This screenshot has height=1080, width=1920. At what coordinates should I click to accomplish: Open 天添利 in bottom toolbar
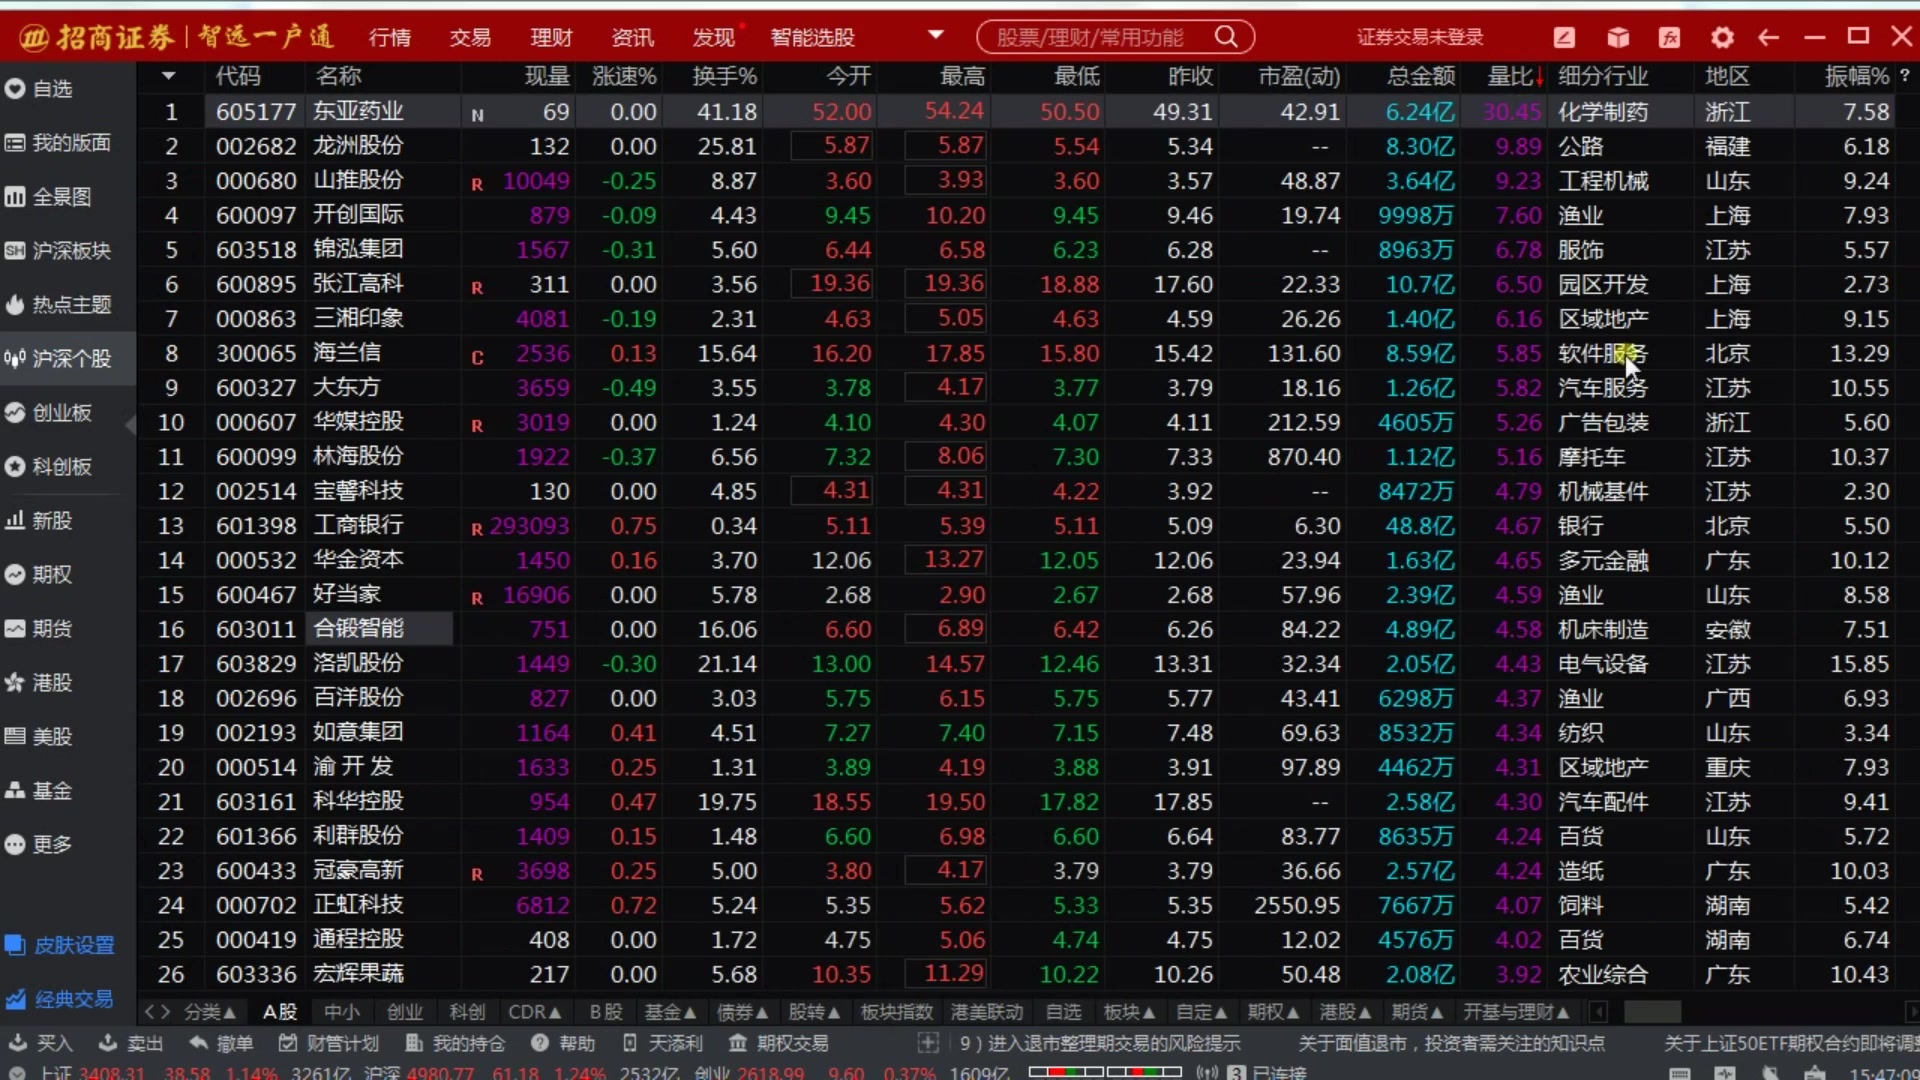[662, 1043]
